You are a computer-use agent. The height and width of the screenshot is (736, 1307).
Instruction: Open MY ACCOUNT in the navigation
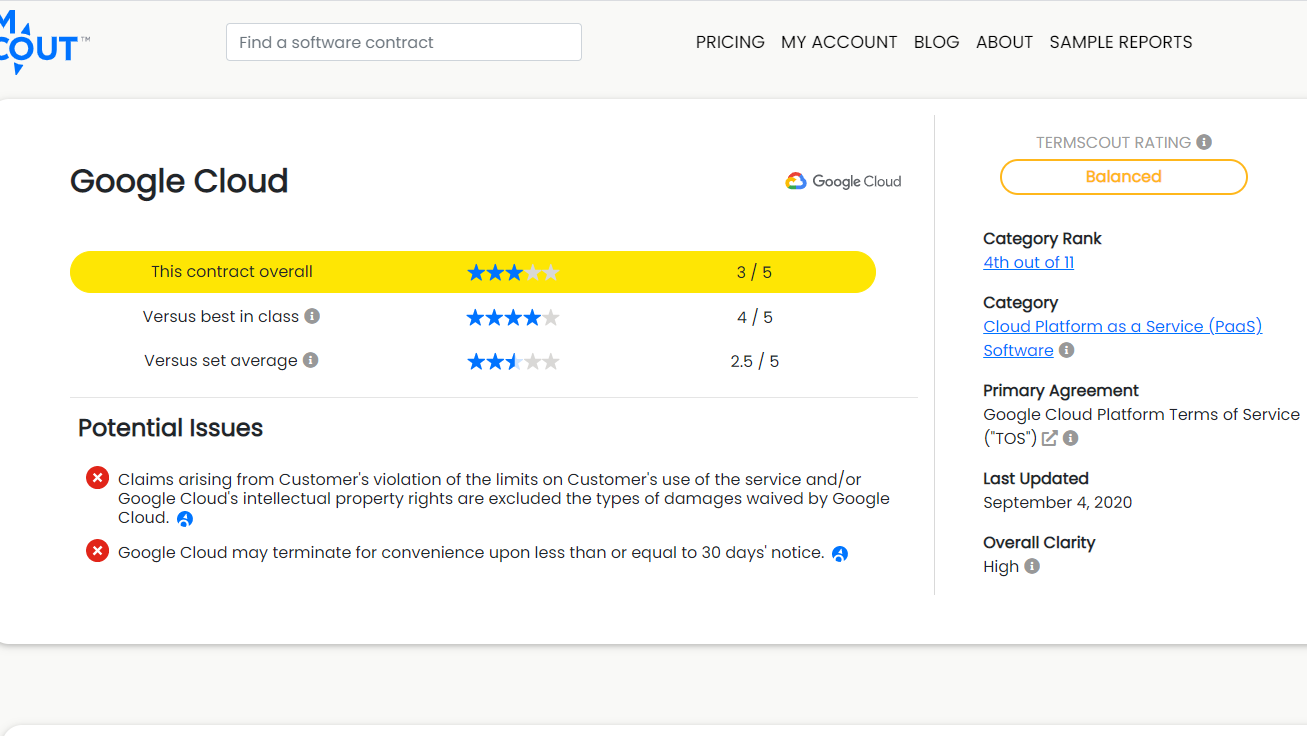coord(839,42)
